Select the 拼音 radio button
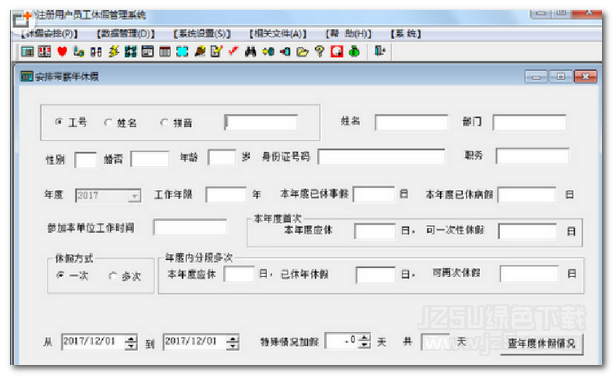Viewport: 613px width, 376px height. 164,122
